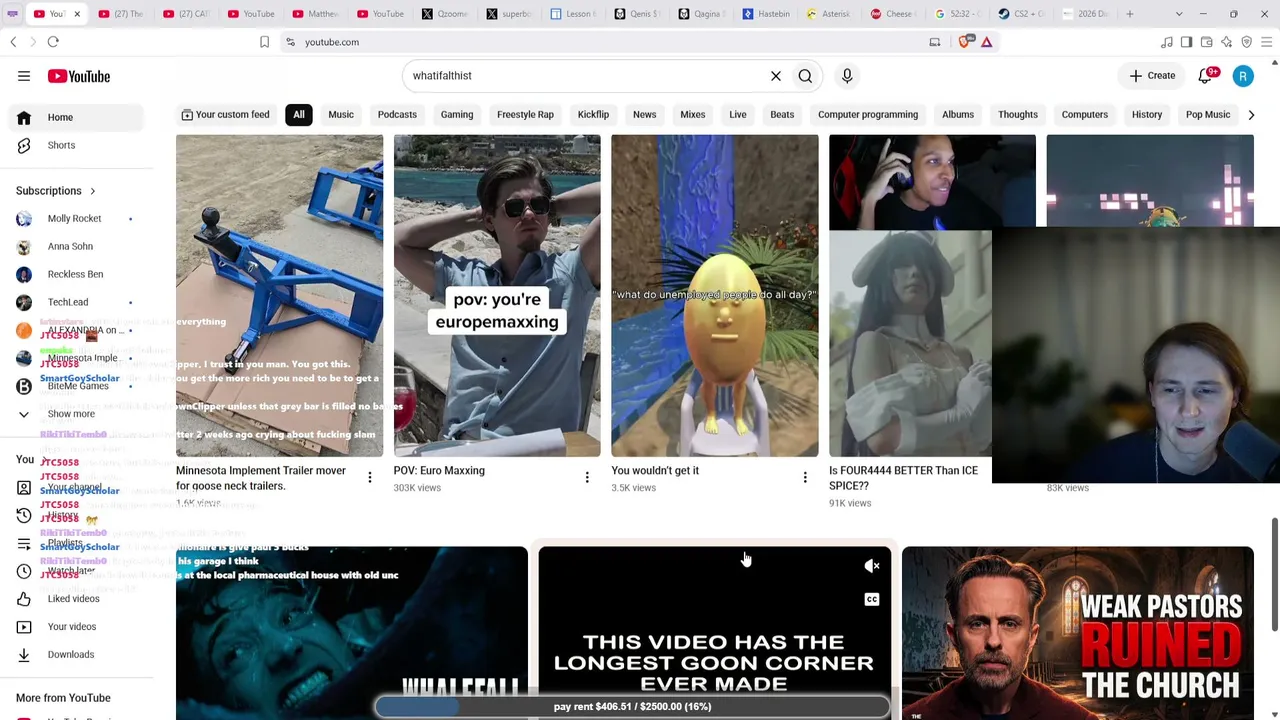
Task: Open Brave Rewards triangle icon
Action: (987, 42)
